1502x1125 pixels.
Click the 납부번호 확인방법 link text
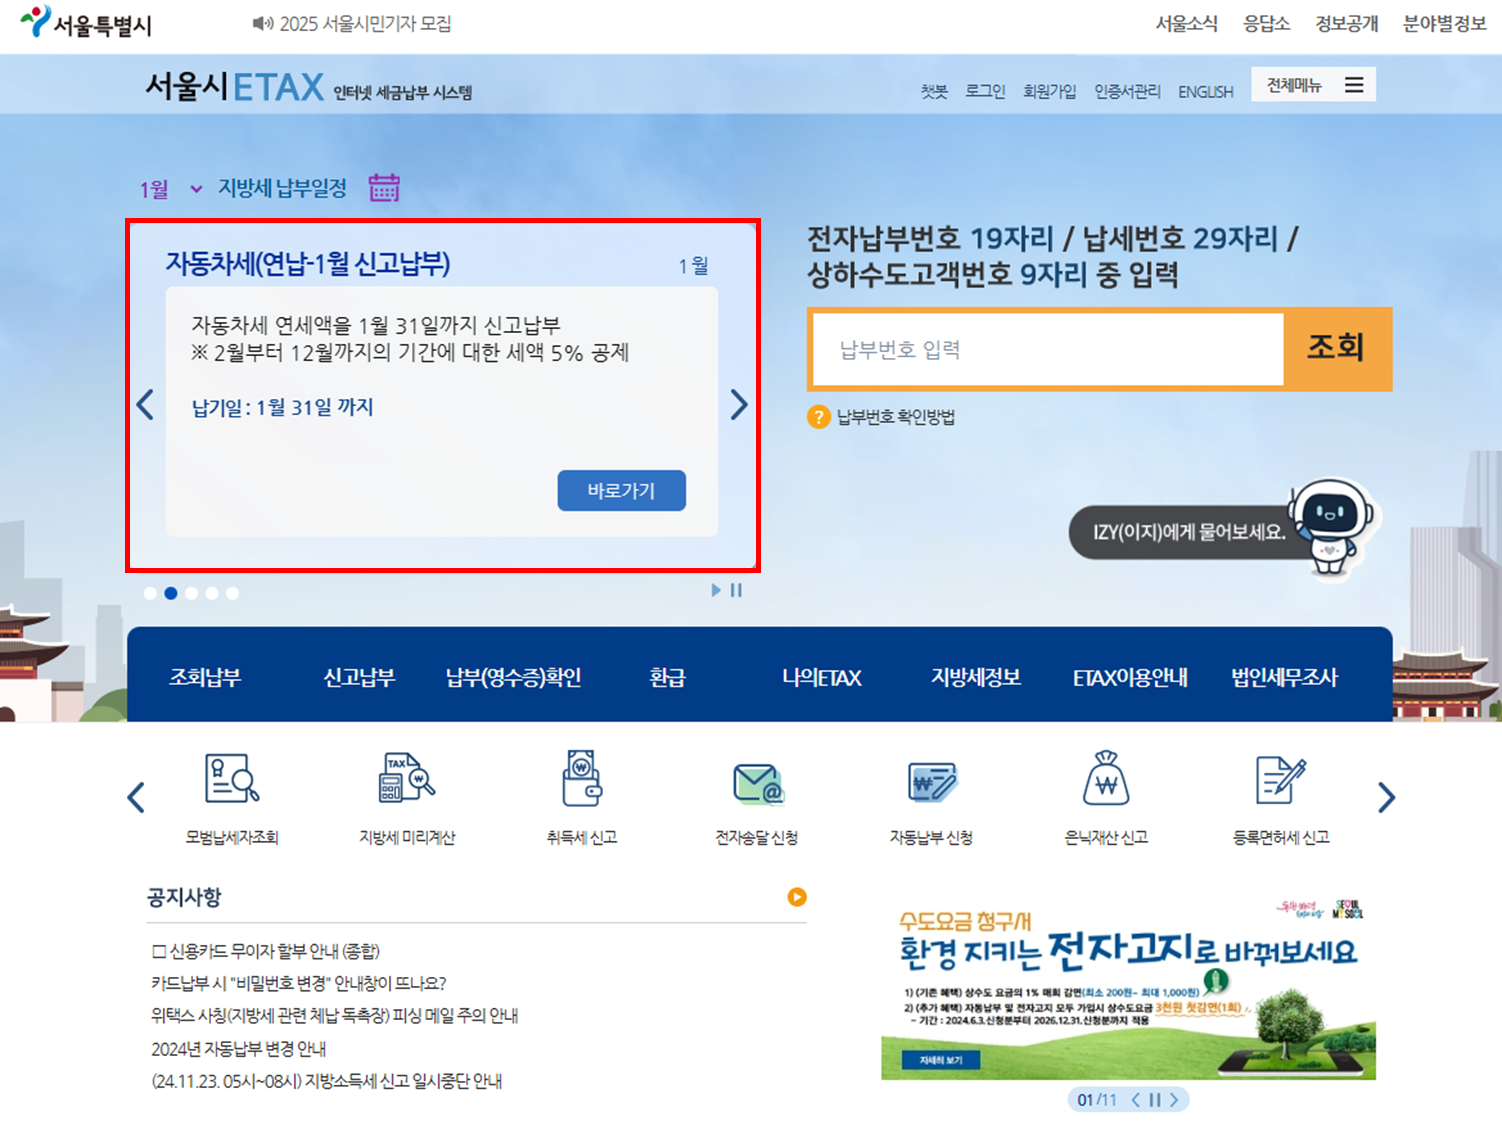point(896,417)
